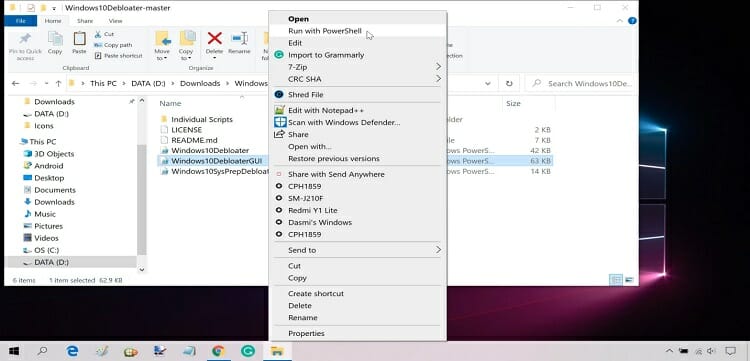Screen dimensions: 750x361
Task: Open recent locations dropdown arrow
Action: tap(46, 83)
